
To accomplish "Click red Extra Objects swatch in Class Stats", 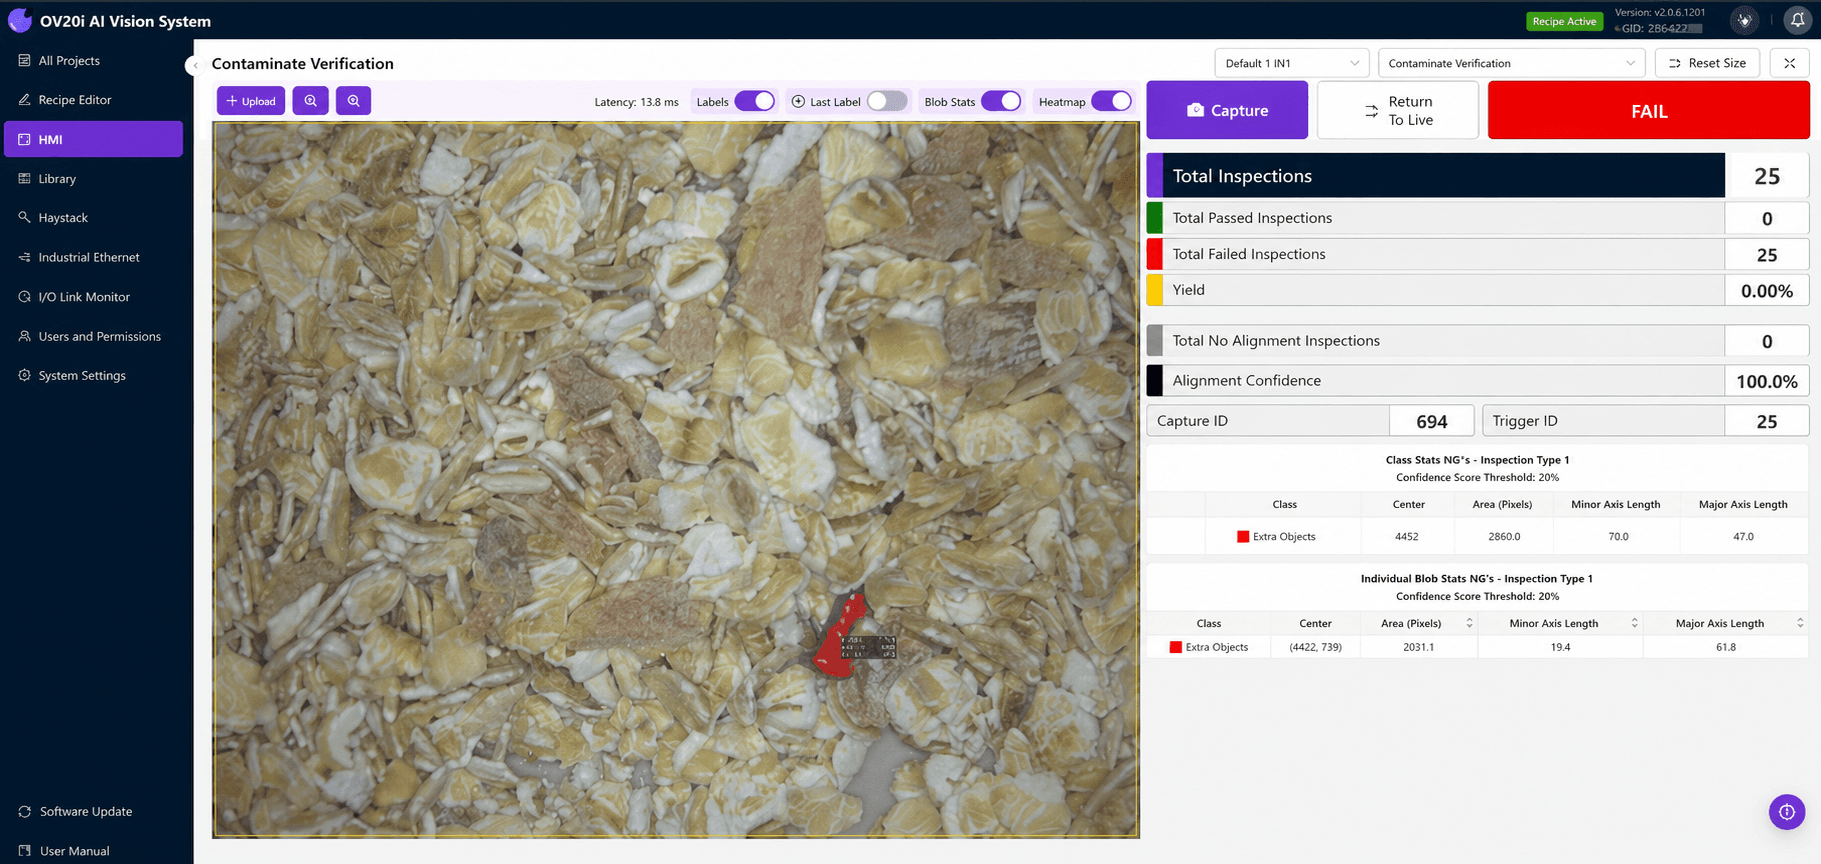I will click(1243, 537).
